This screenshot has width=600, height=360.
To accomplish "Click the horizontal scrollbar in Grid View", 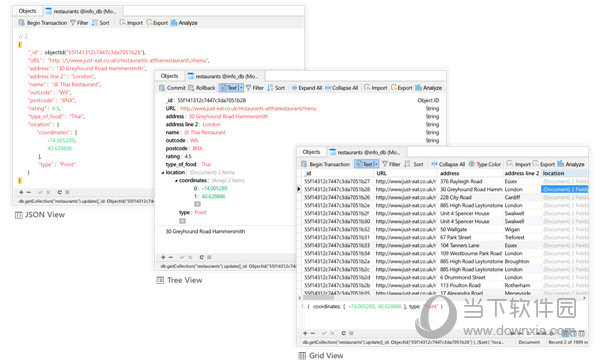I will click(x=318, y=297).
